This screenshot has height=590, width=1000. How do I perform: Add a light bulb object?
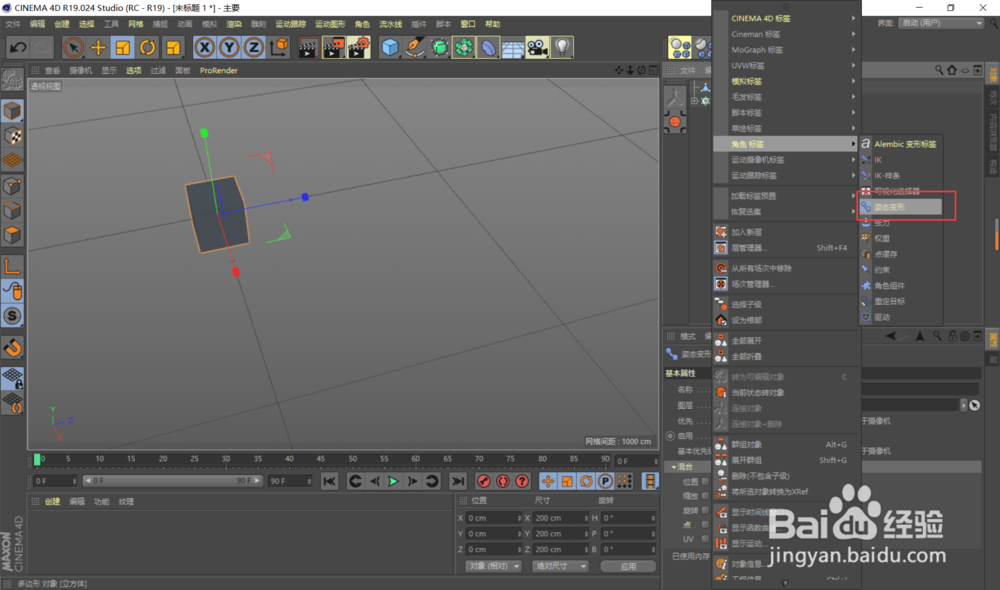click(562, 47)
